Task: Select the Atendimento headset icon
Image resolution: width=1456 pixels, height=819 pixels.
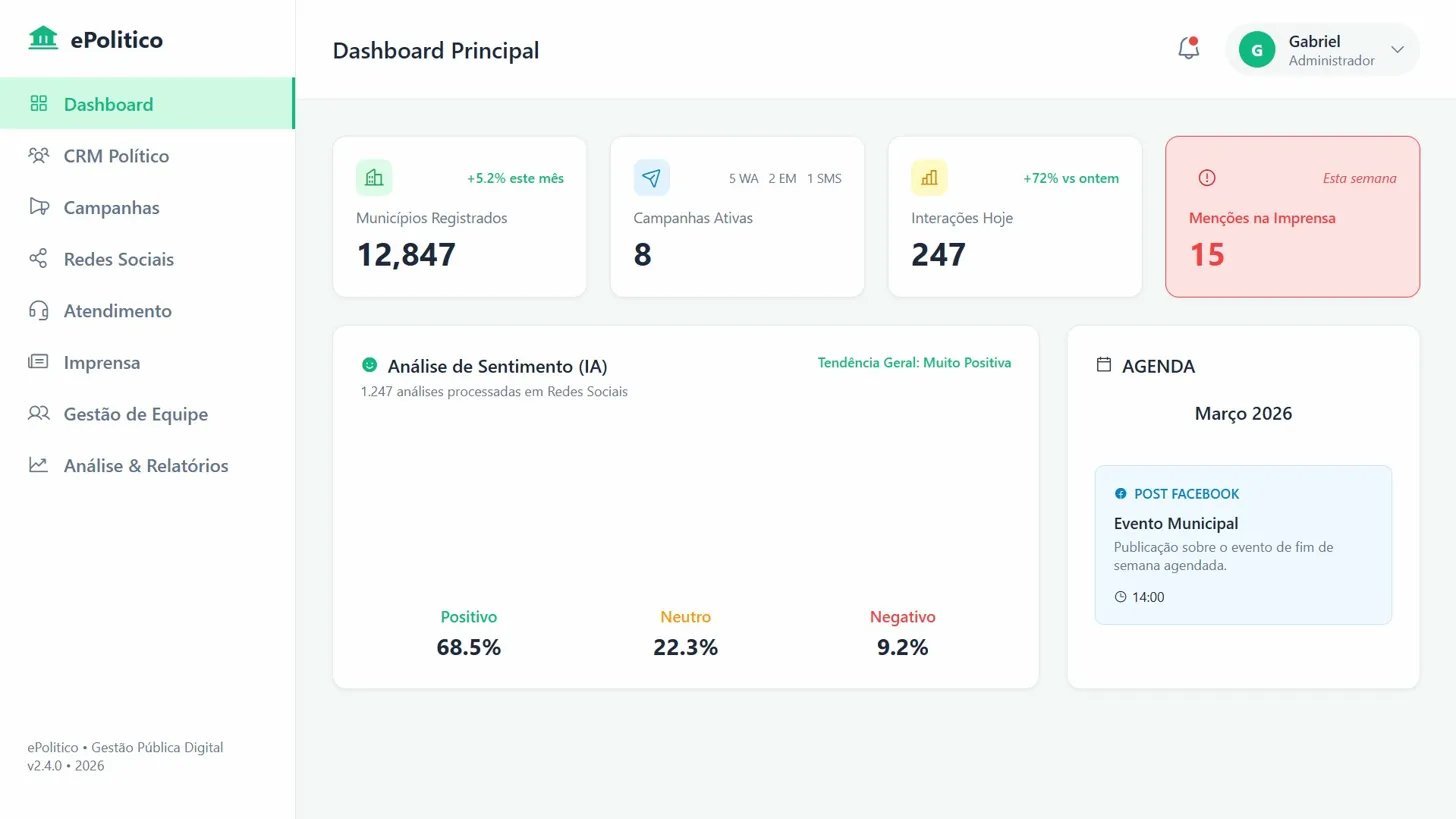Action: [x=38, y=311]
